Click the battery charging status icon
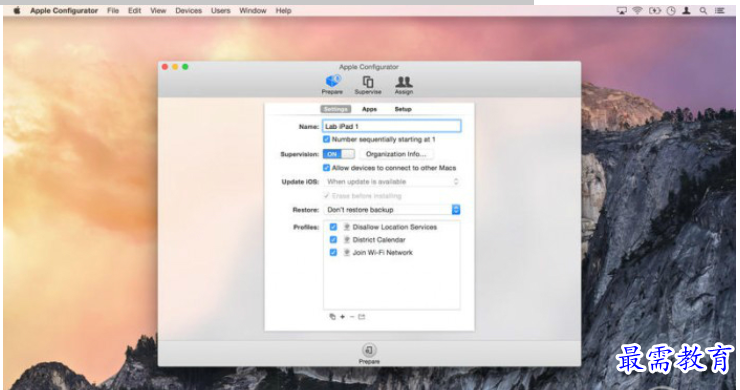 tap(655, 10)
